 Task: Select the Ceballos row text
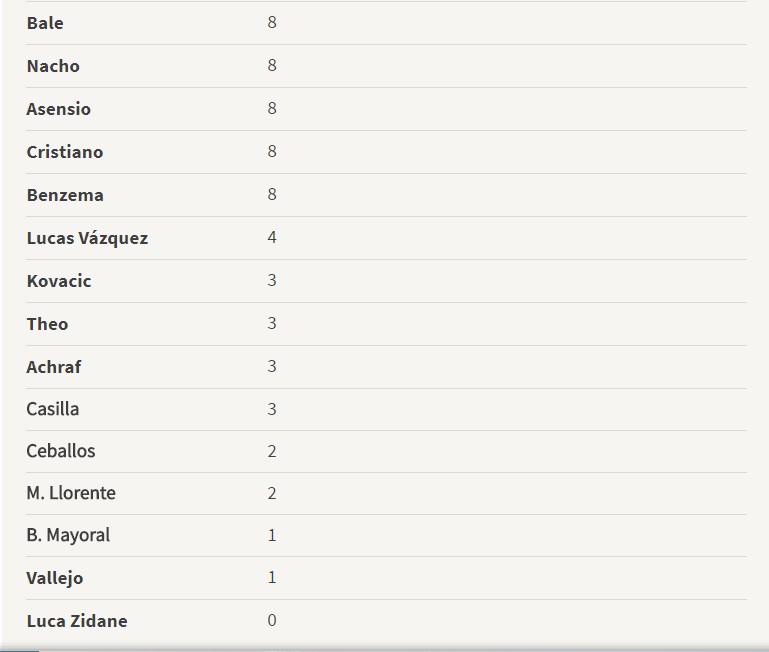tap(61, 451)
